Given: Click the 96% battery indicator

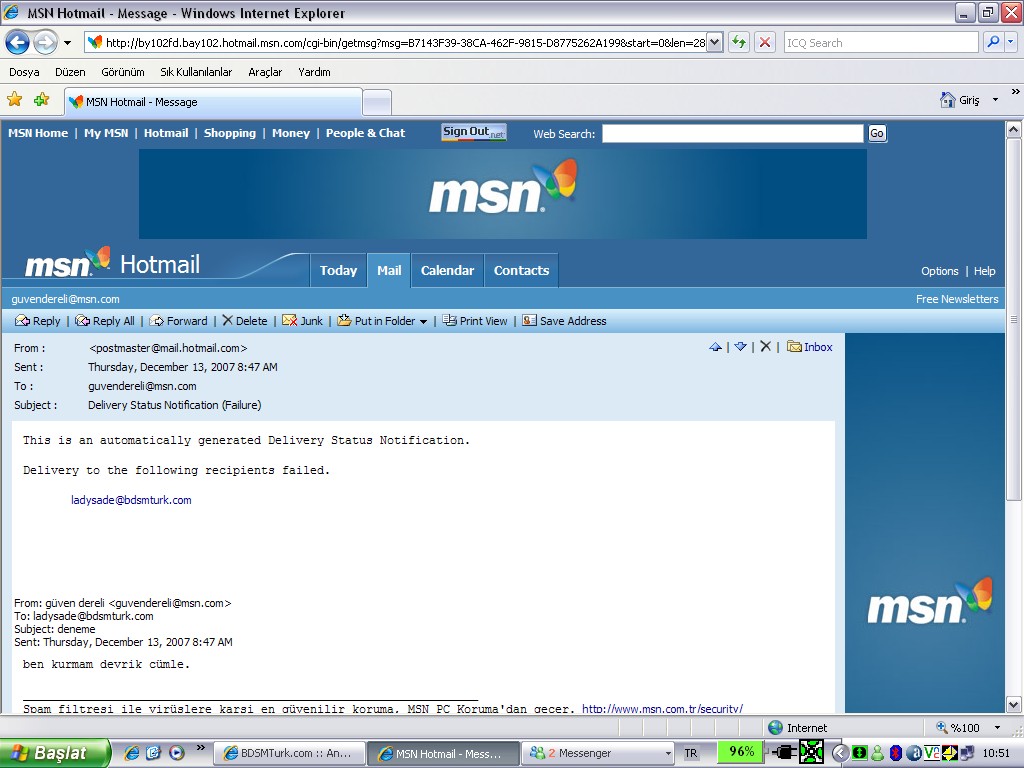Looking at the screenshot, I should point(741,752).
